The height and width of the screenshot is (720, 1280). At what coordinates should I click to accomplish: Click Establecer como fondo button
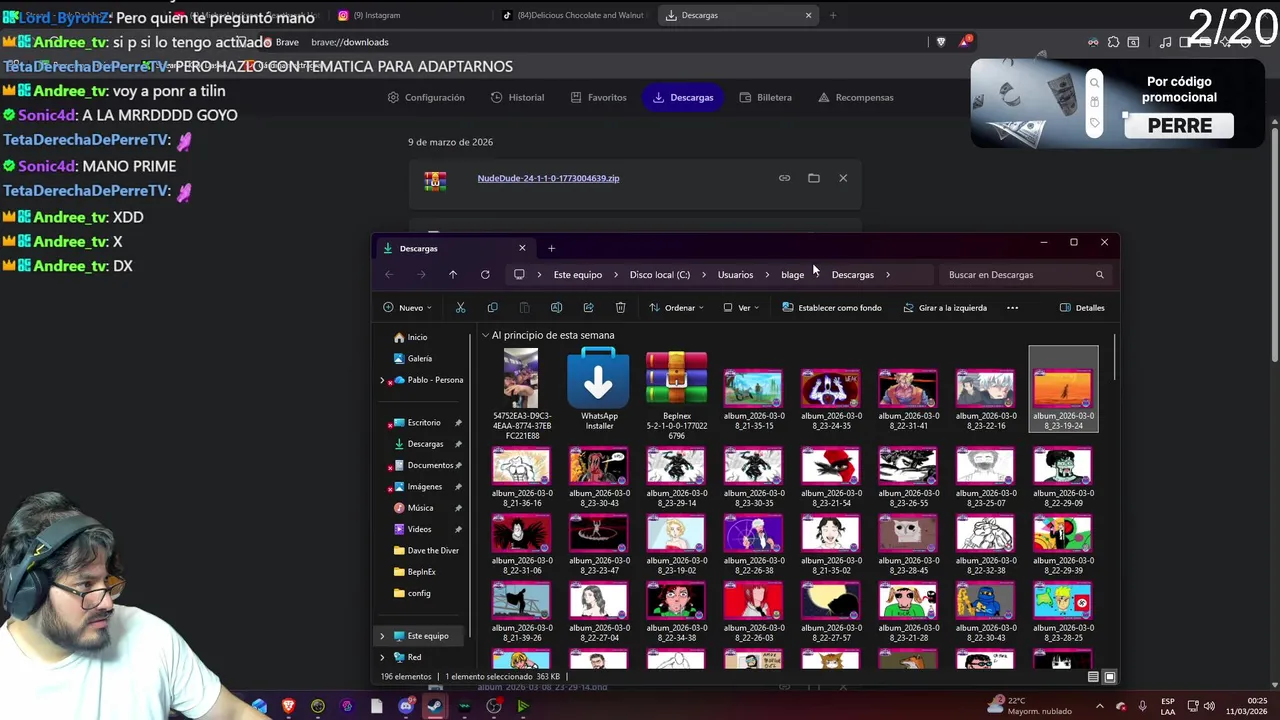832,308
